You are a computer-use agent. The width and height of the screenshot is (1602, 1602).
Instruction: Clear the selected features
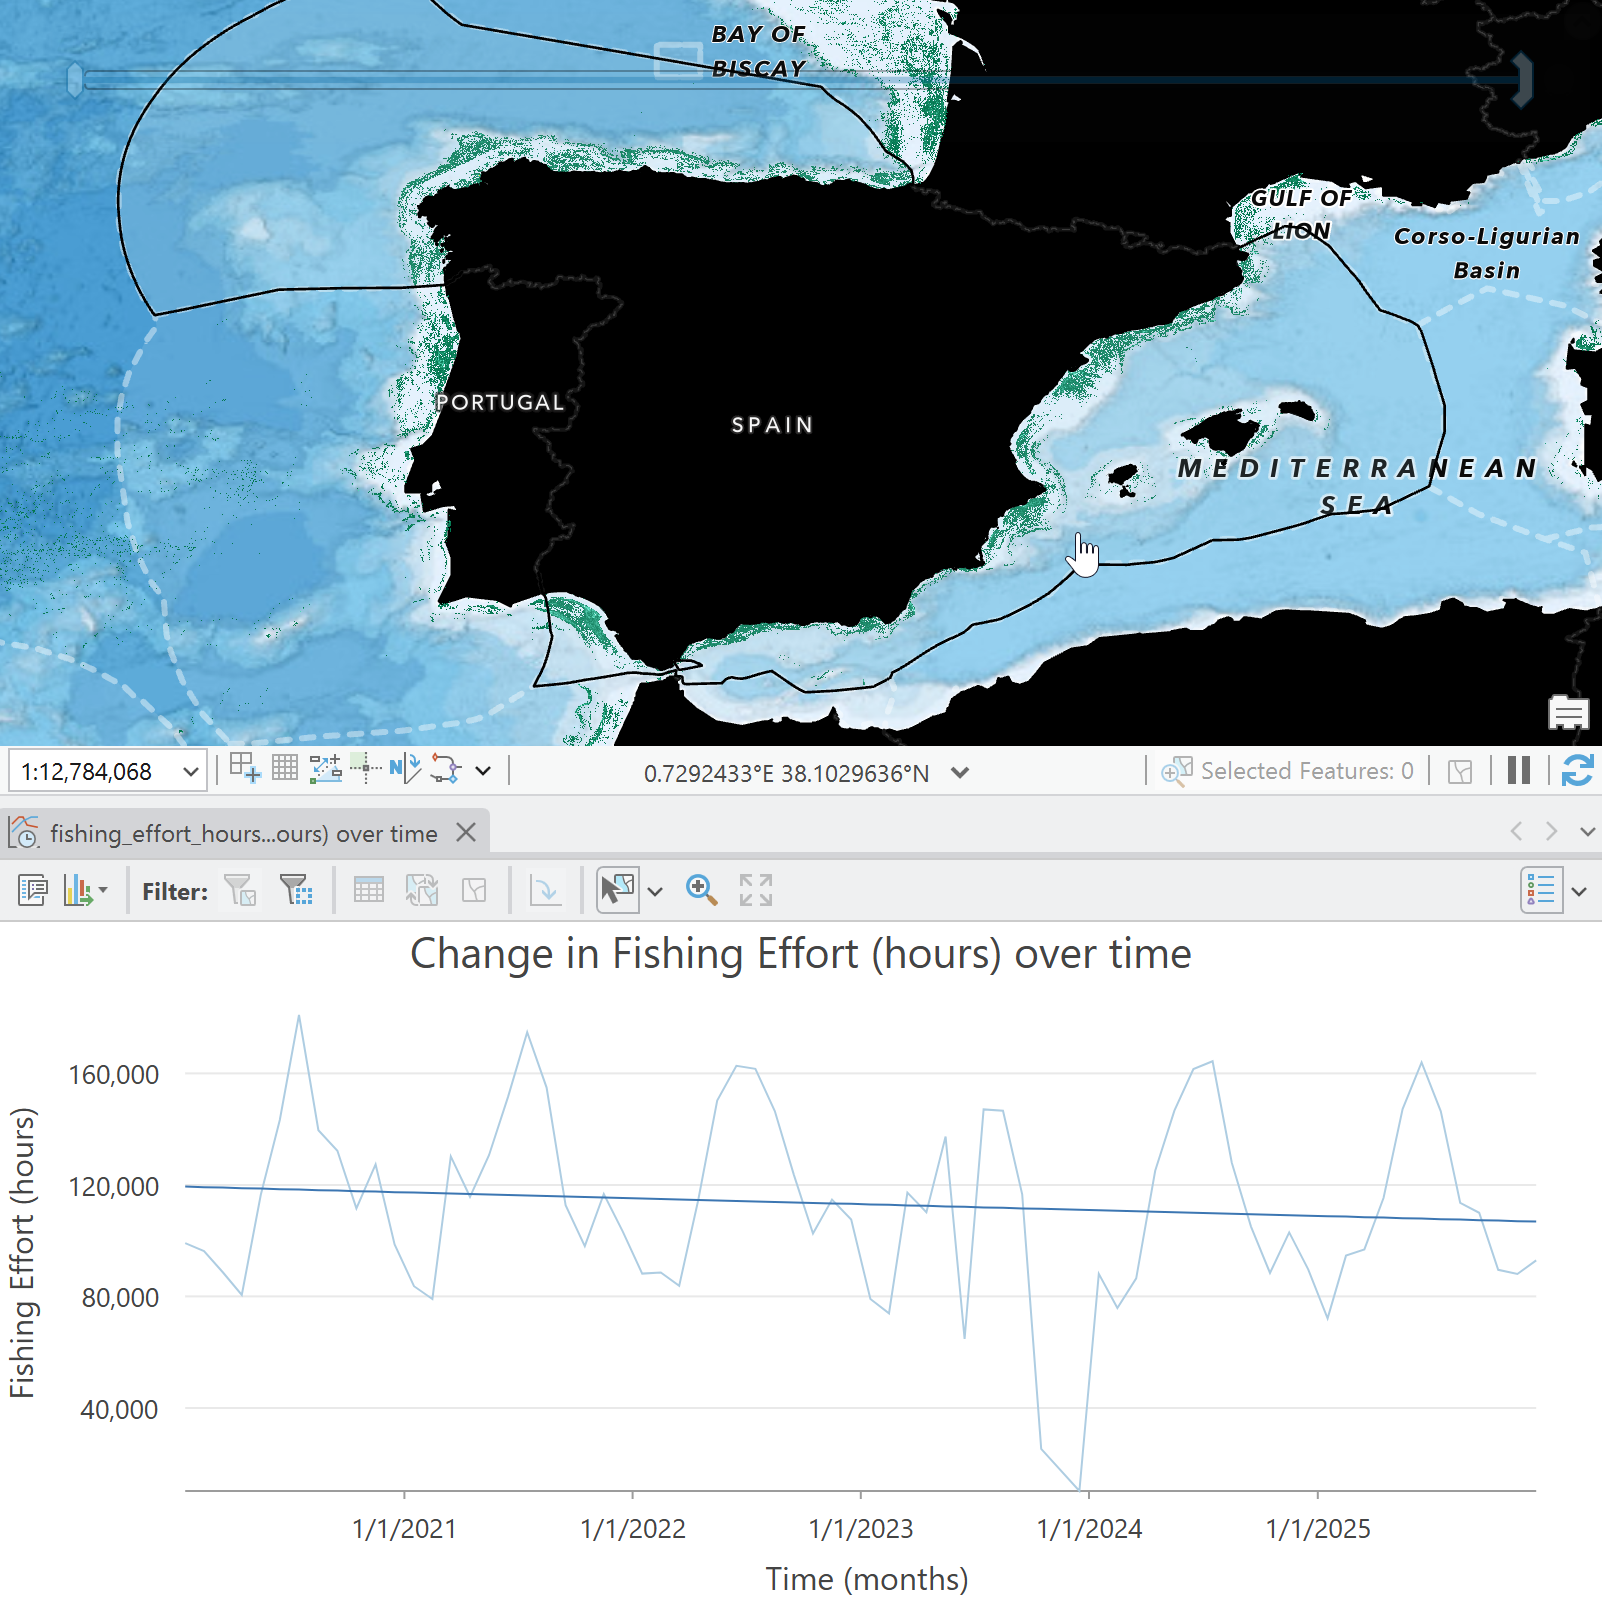pyautogui.click(x=1460, y=771)
